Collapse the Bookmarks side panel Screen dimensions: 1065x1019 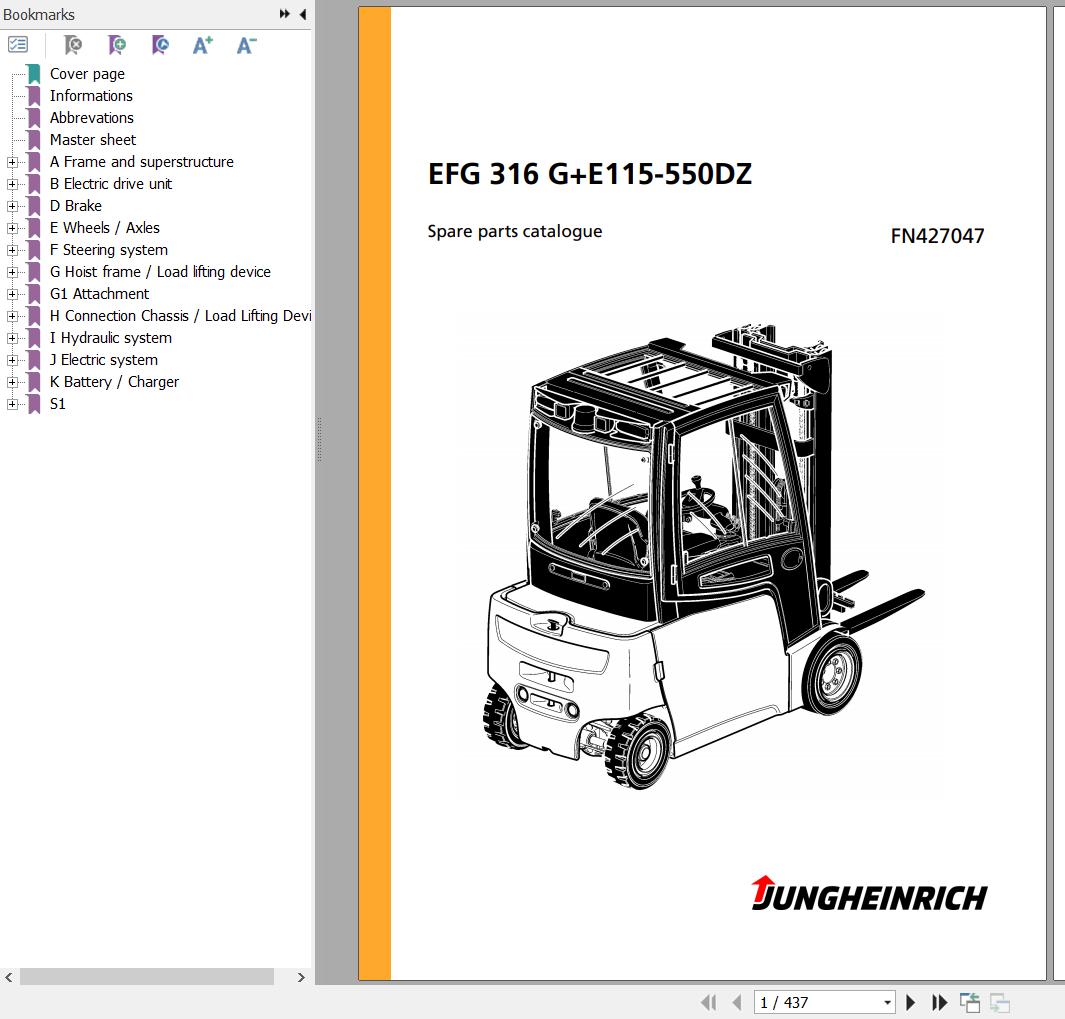303,14
